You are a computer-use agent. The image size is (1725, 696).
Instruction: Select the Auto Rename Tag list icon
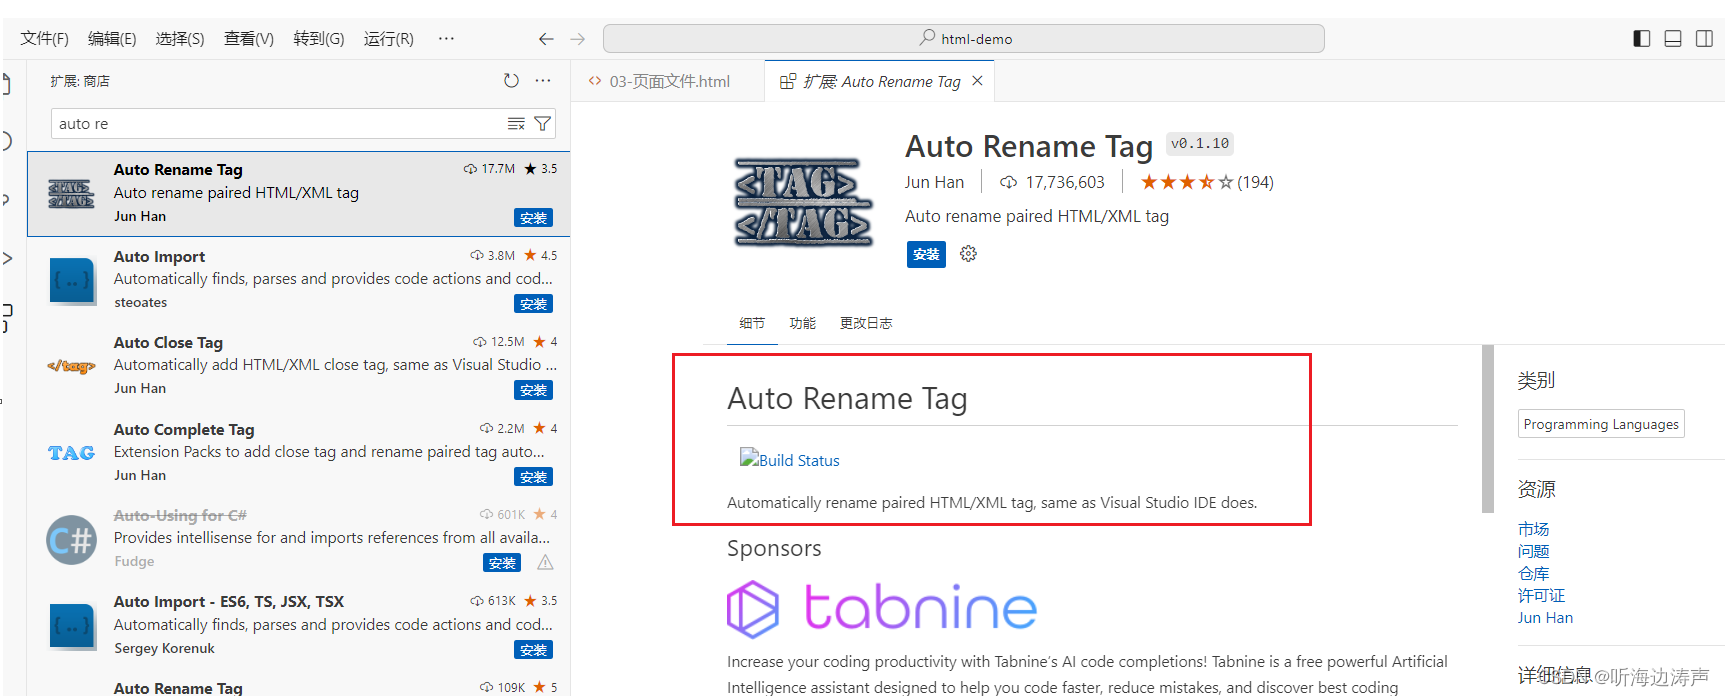pyautogui.click(x=71, y=193)
